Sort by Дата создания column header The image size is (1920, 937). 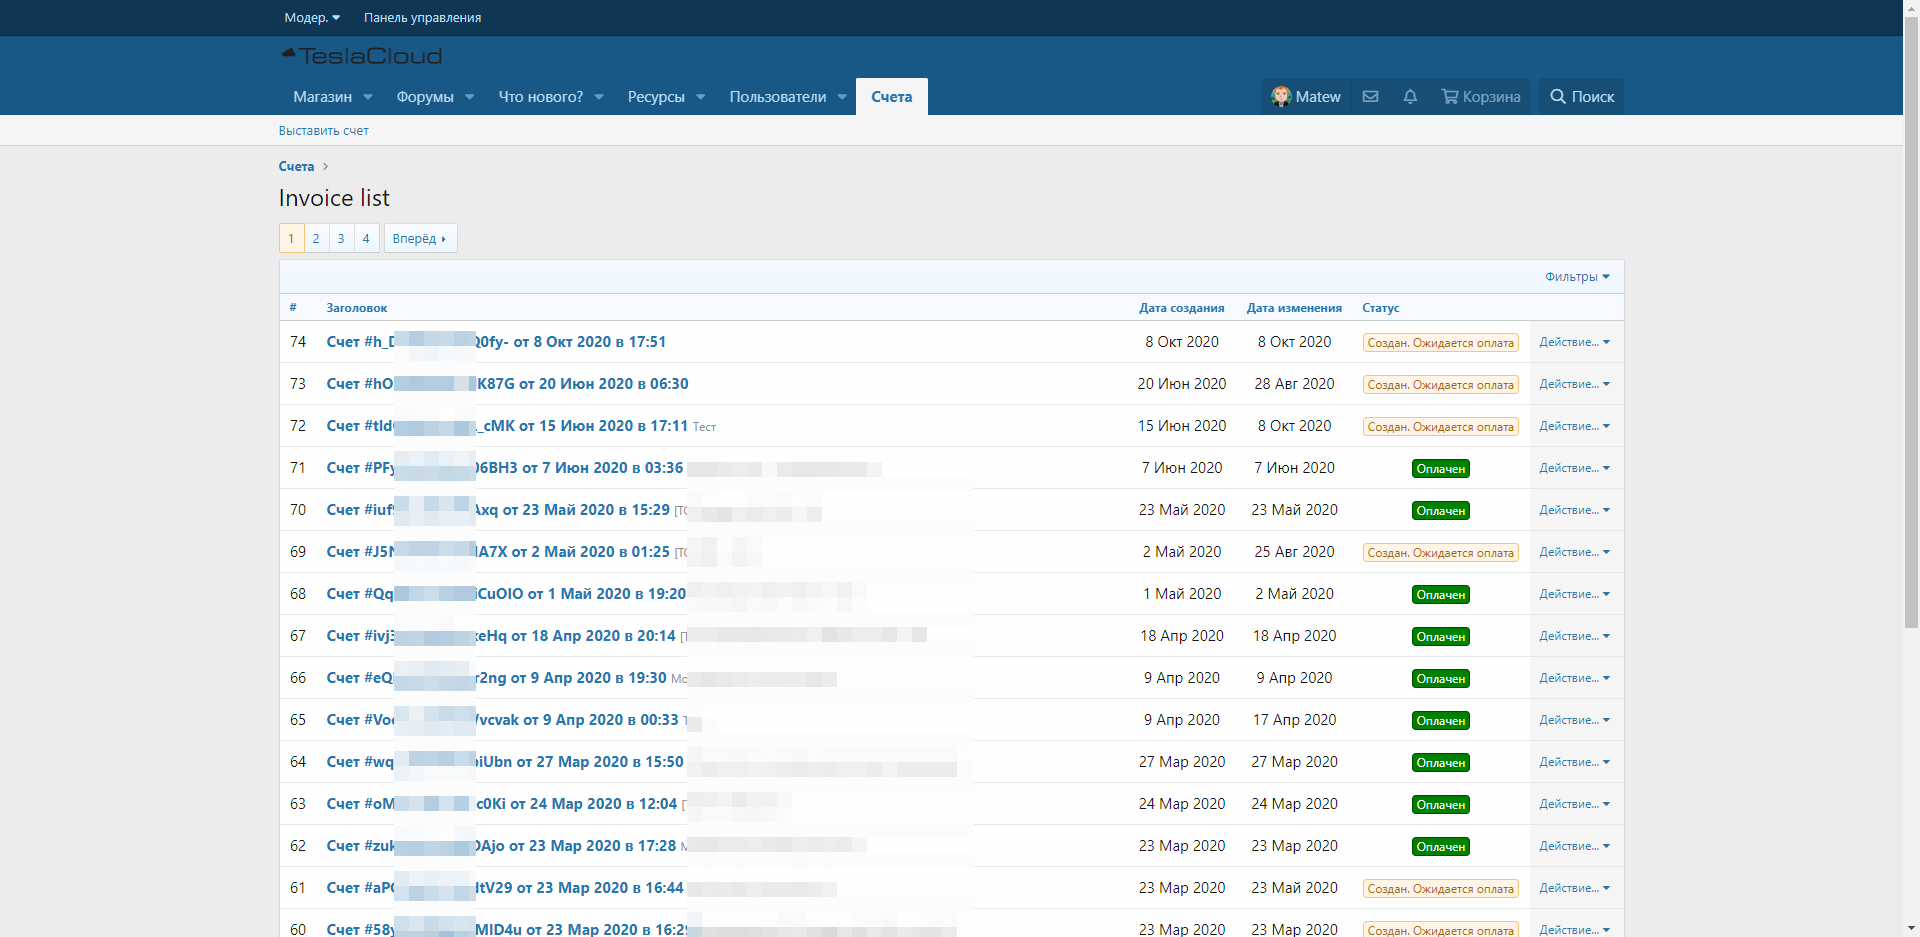coord(1181,308)
